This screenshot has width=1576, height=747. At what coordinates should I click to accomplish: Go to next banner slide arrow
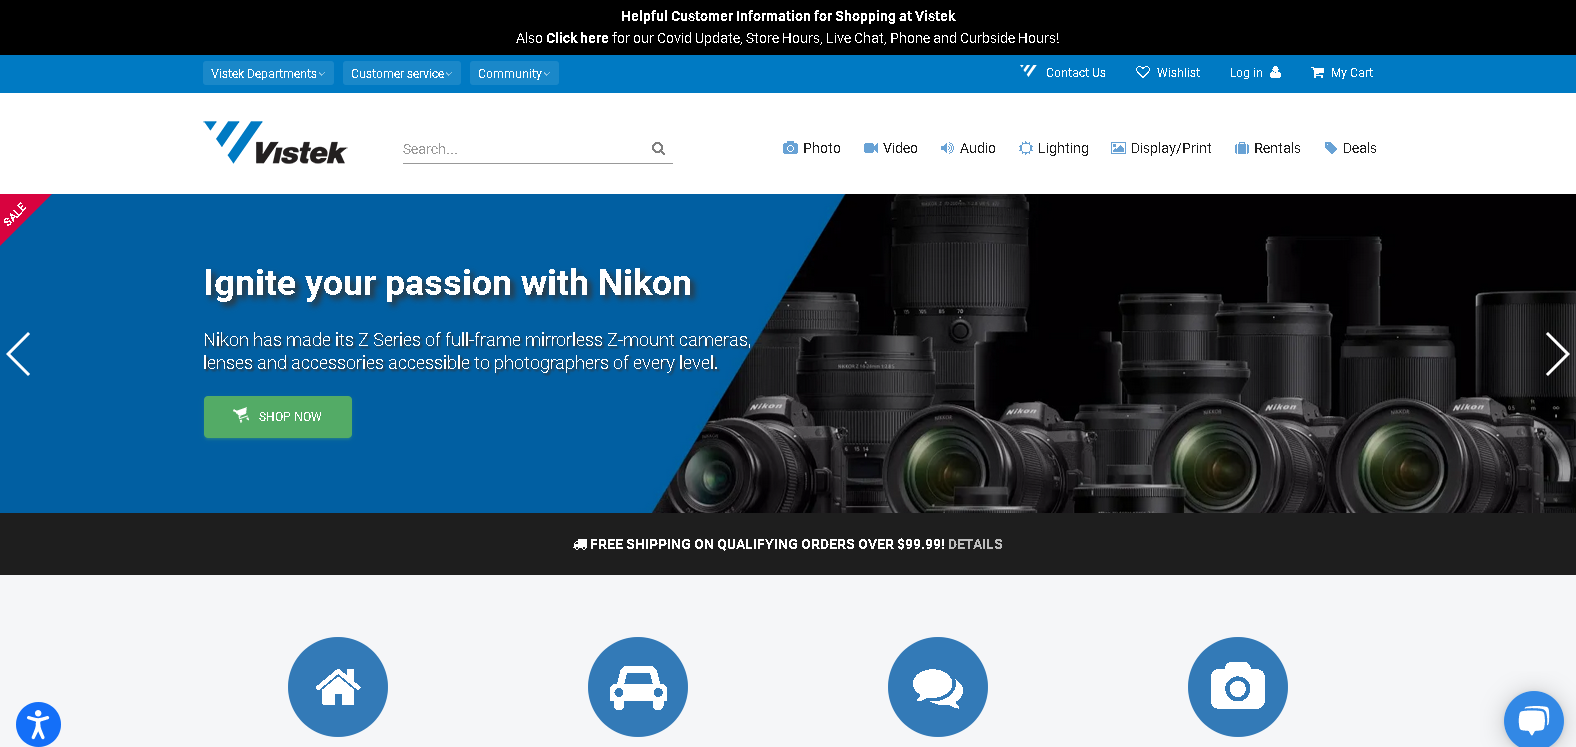click(1556, 354)
